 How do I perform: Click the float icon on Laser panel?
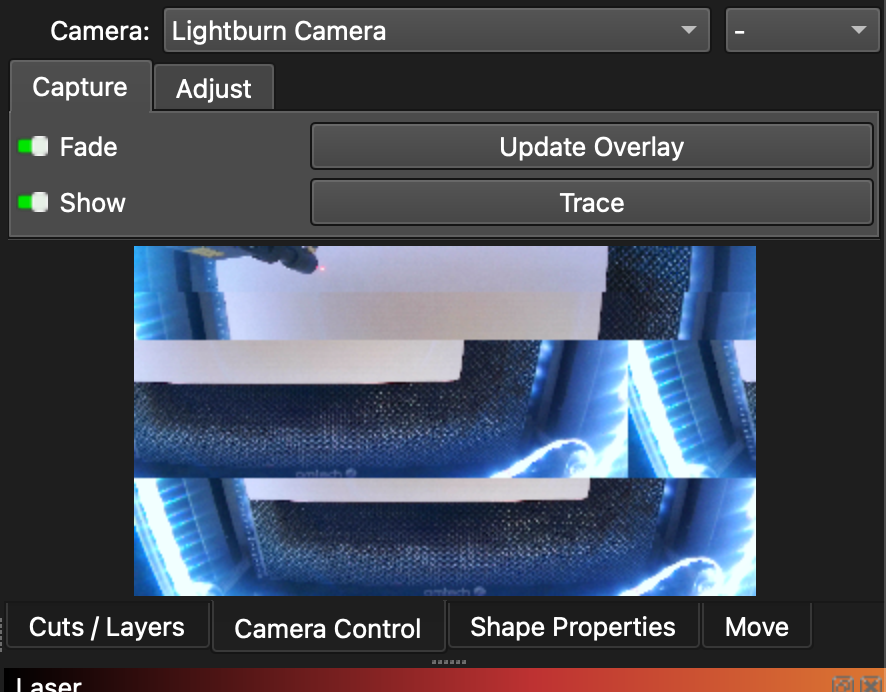pos(842,685)
